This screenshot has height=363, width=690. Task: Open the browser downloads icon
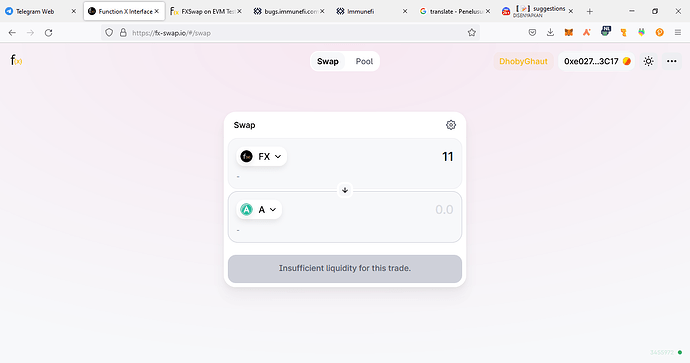[x=550, y=33]
